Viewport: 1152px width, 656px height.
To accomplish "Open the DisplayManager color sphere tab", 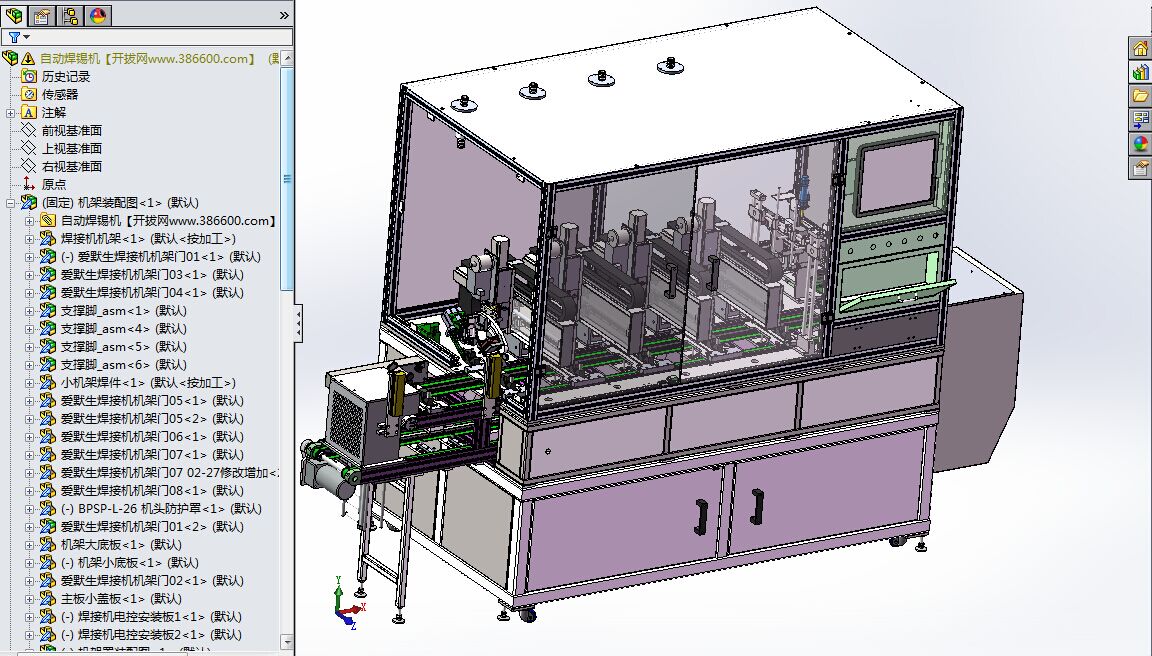I will 98,15.
